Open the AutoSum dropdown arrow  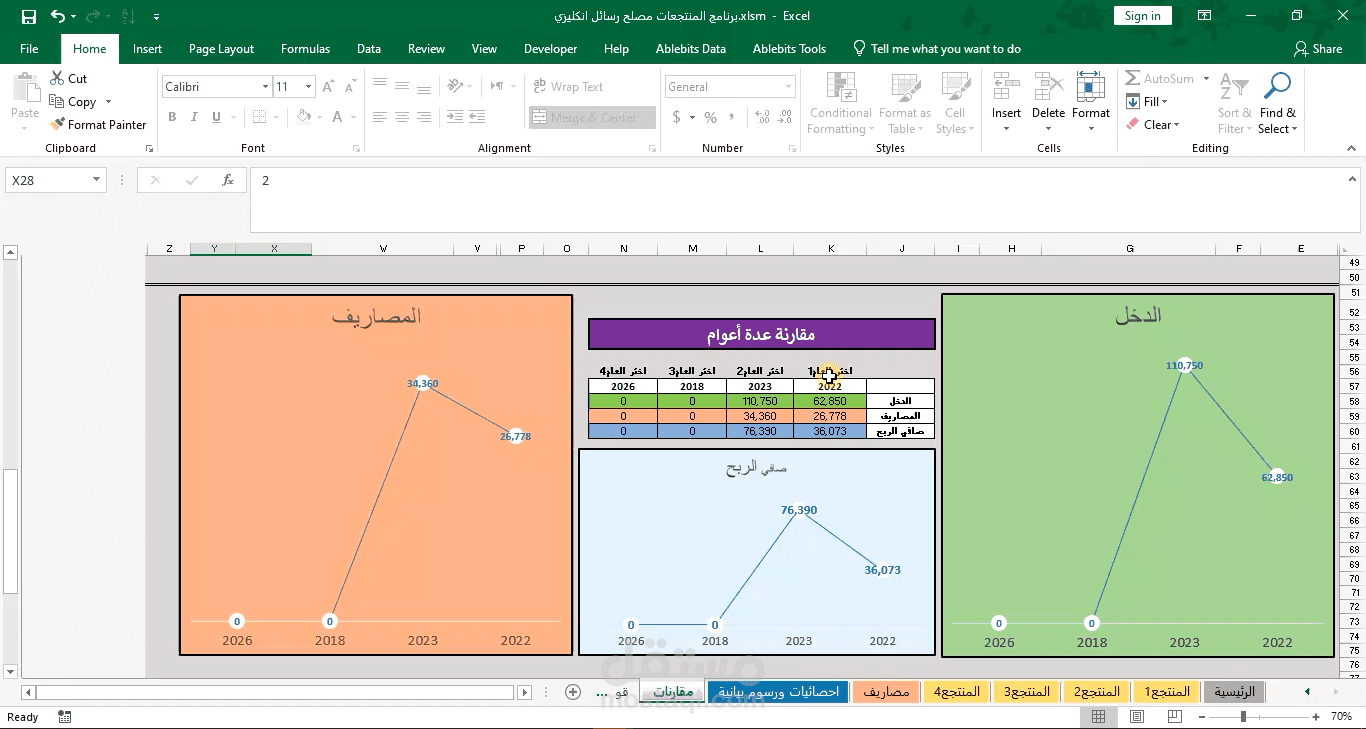click(x=1206, y=79)
